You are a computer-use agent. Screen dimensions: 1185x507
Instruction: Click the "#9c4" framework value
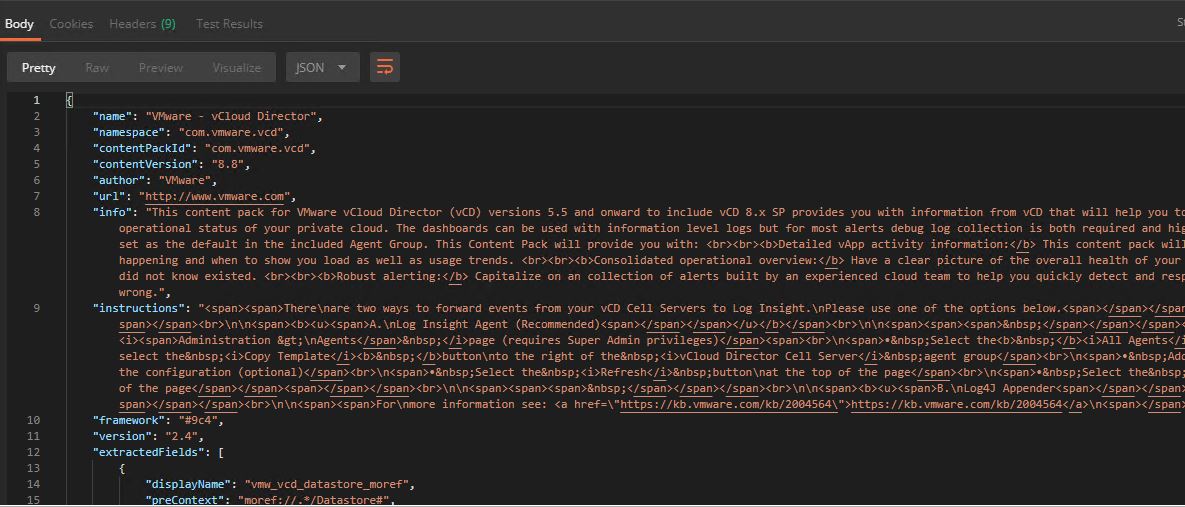click(x=199, y=419)
